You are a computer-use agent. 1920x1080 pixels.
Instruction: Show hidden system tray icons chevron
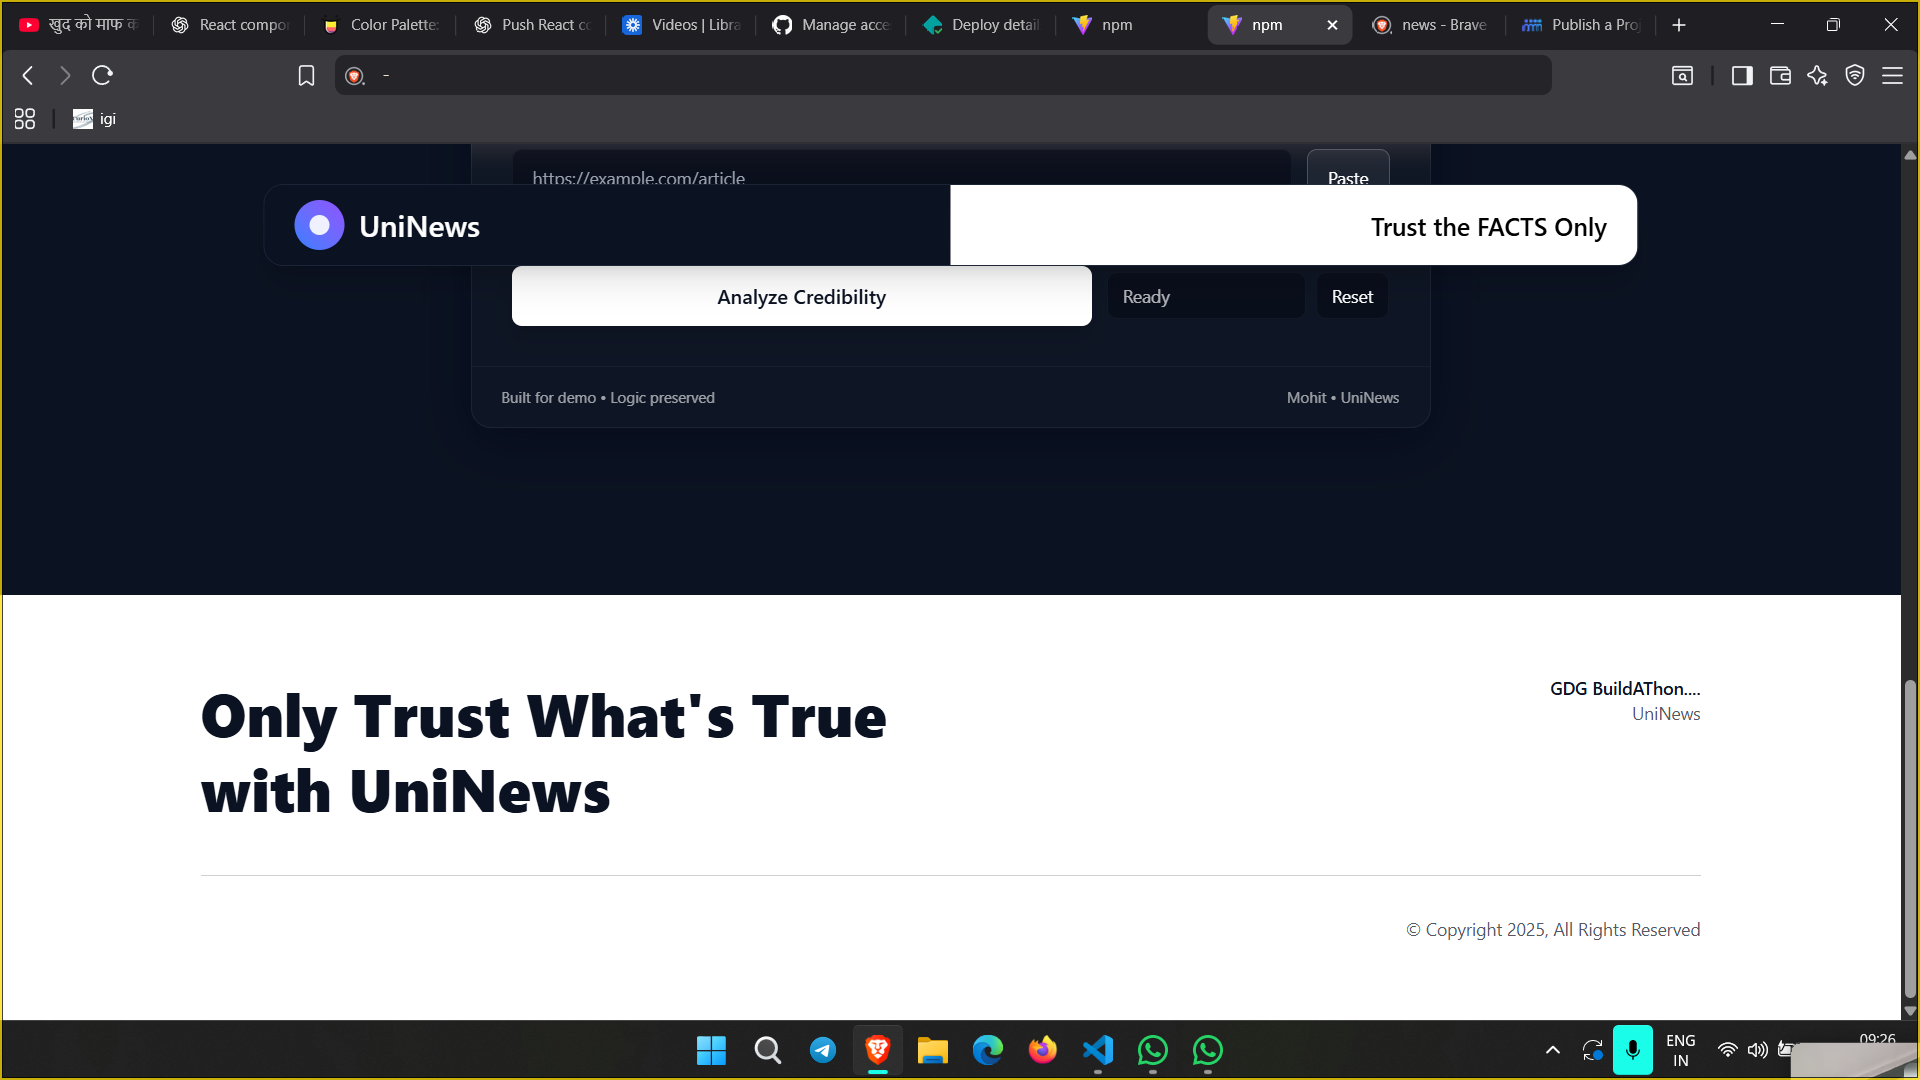[x=1553, y=1050]
